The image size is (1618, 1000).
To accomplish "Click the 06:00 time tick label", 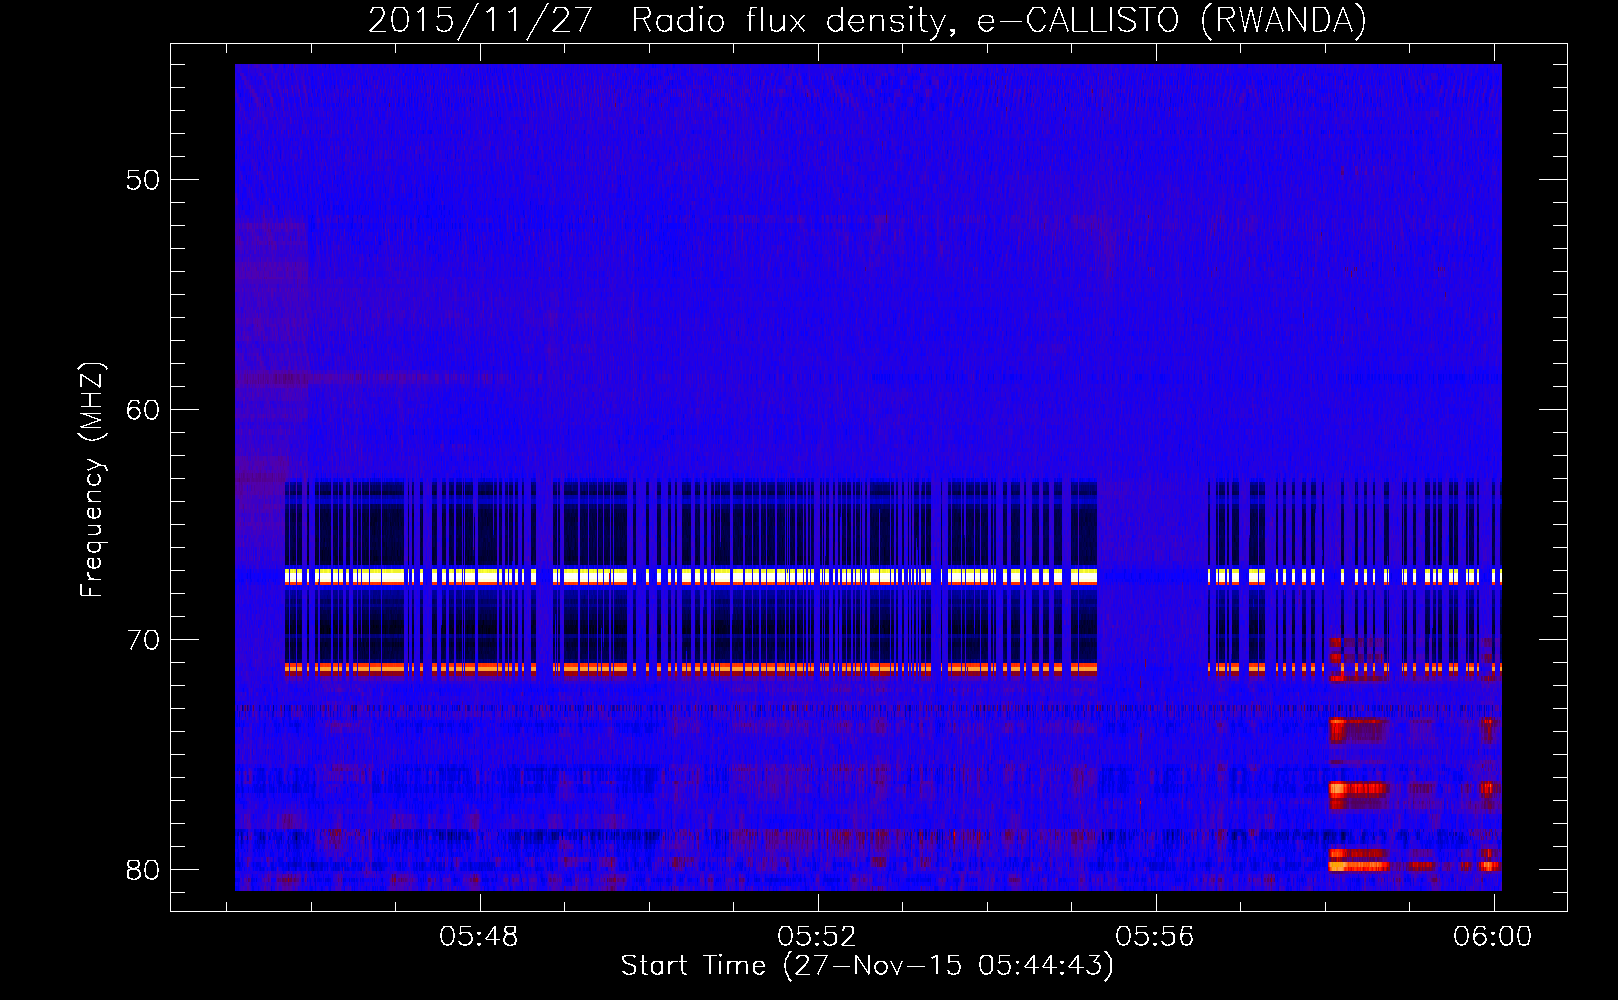I will point(1493,937).
